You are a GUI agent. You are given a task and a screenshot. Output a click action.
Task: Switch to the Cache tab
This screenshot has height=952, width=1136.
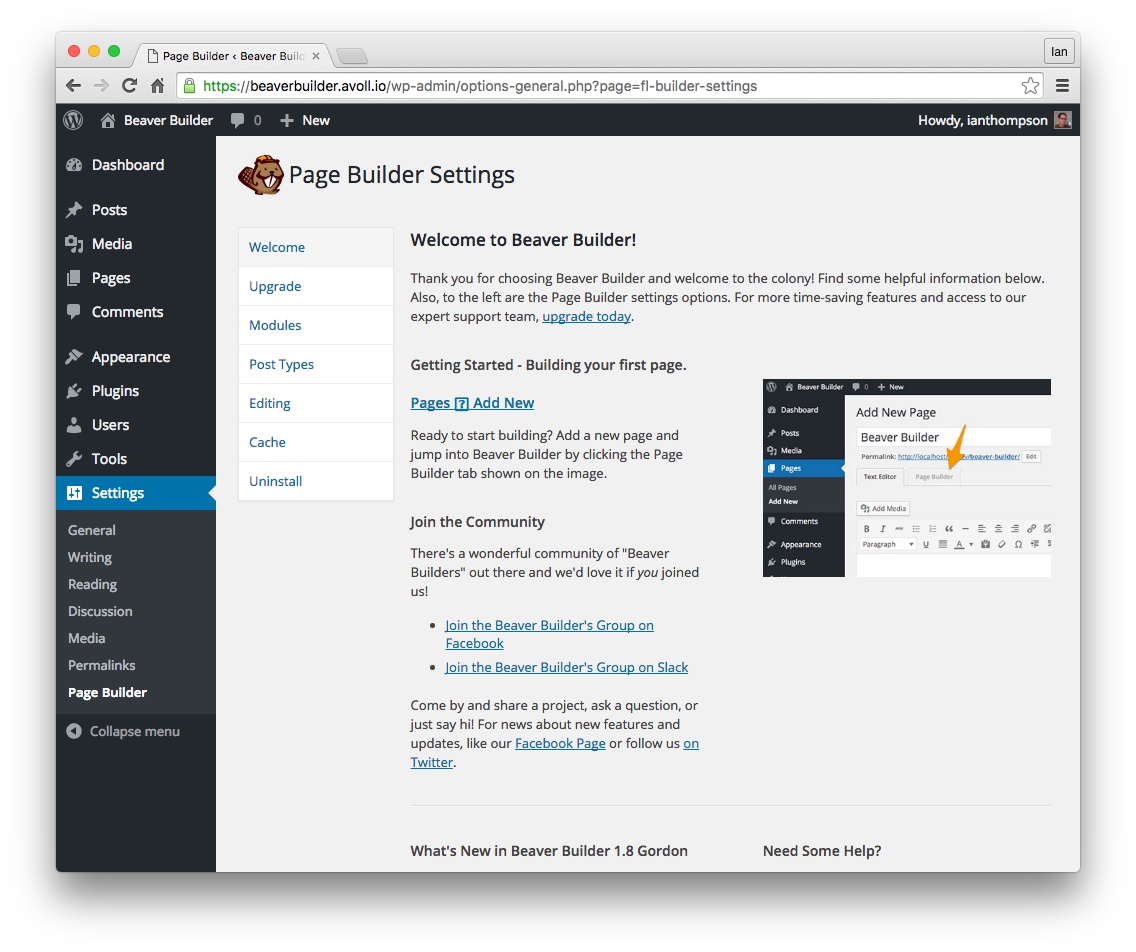point(316,442)
